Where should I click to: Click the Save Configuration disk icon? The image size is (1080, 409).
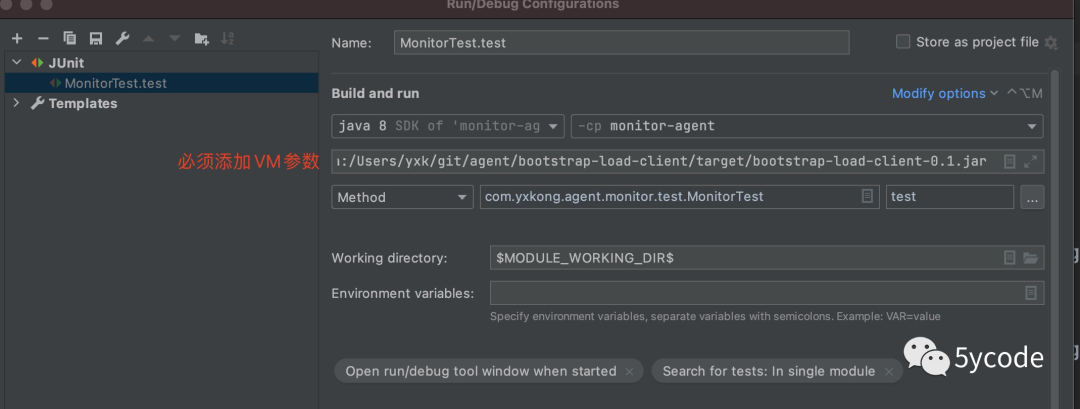point(96,38)
